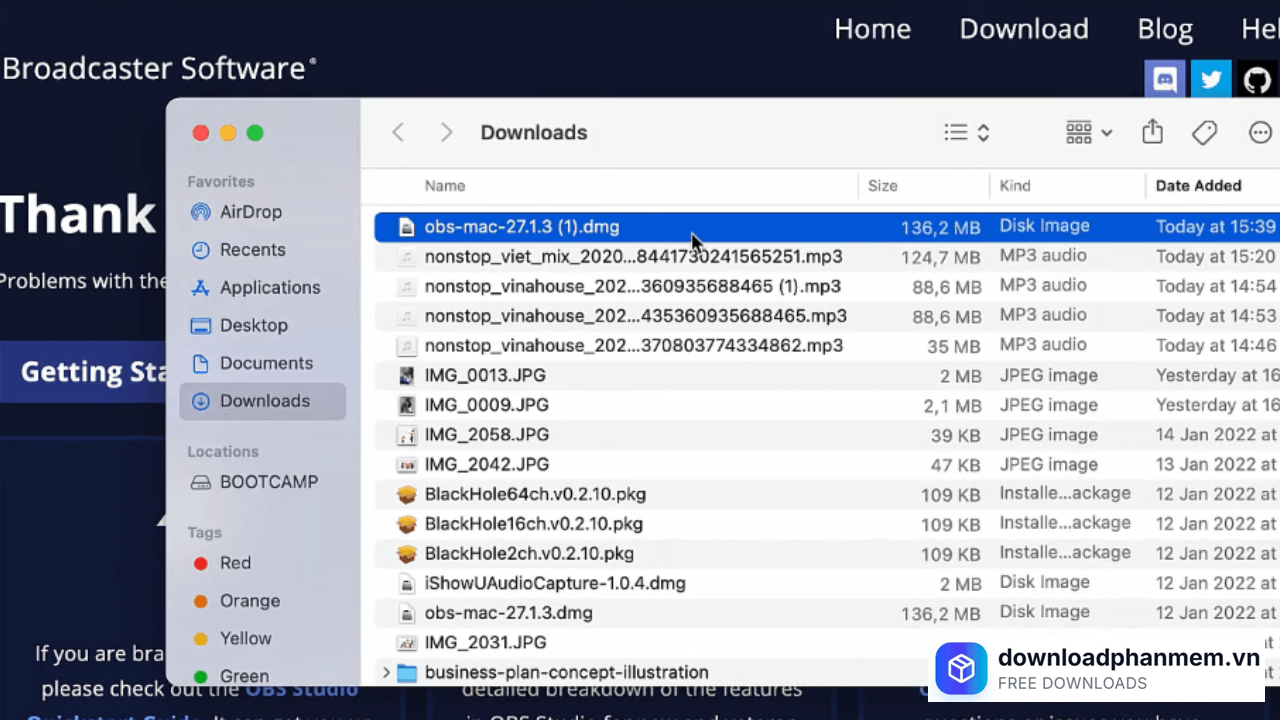Click the IMG_2042.JPG thumbnail icon

pyautogui.click(x=406, y=465)
